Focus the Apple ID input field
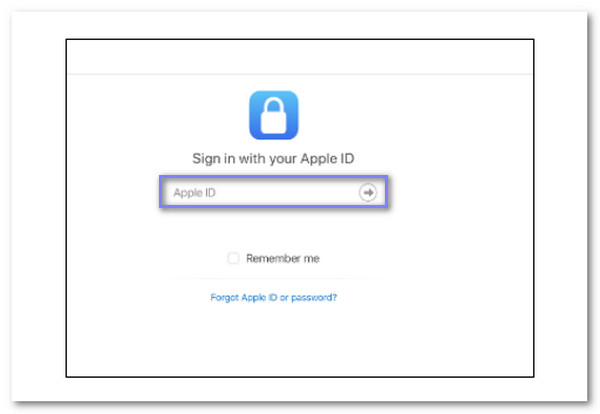Image resolution: width=600 pixels, height=414 pixels. [x=274, y=192]
